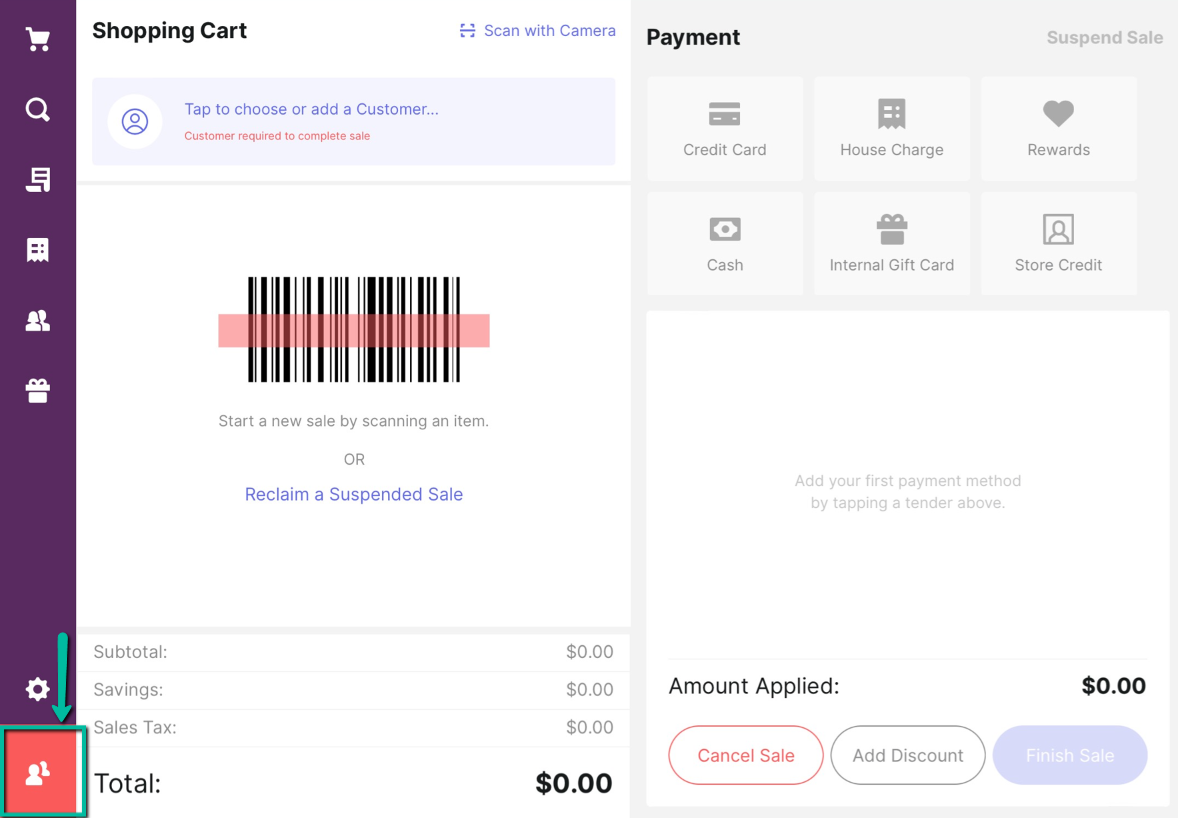Select Internal Gift Card tender
The width and height of the screenshot is (1178, 818).
point(892,243)
